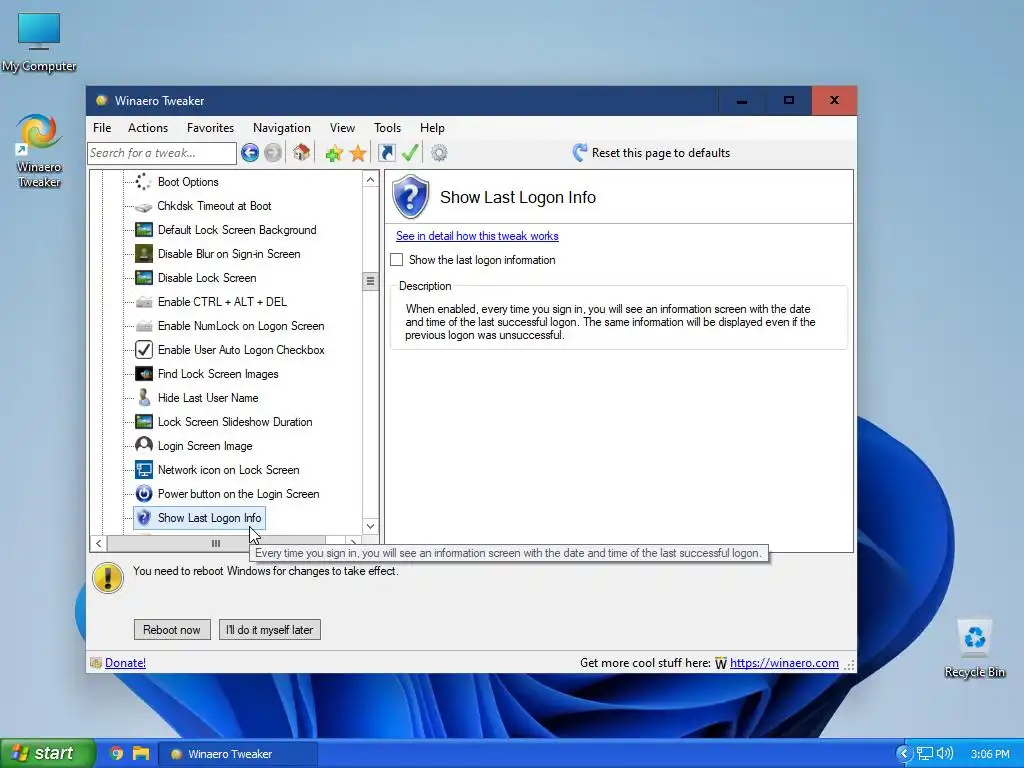This screenshot has width=1024, height=768.
Task: Open Chrome from the quick launch bar
Action: click(116, 754)
